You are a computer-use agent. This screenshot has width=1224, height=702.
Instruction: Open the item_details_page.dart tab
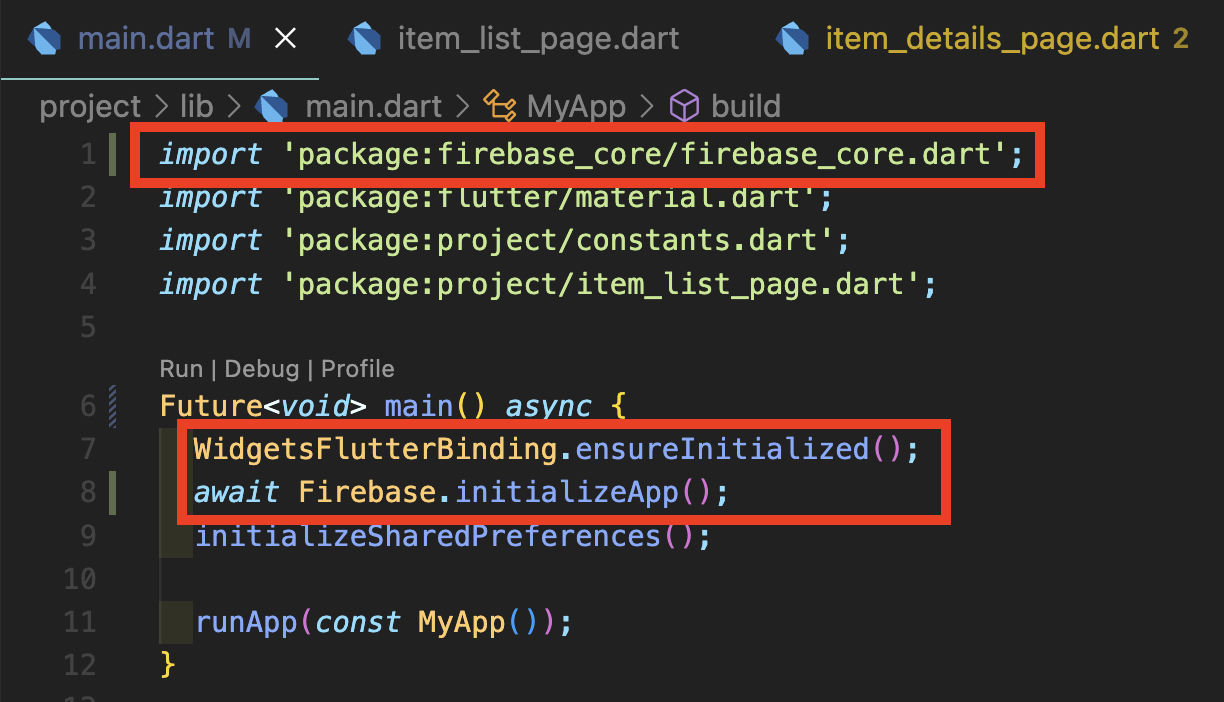coord(992,39)
